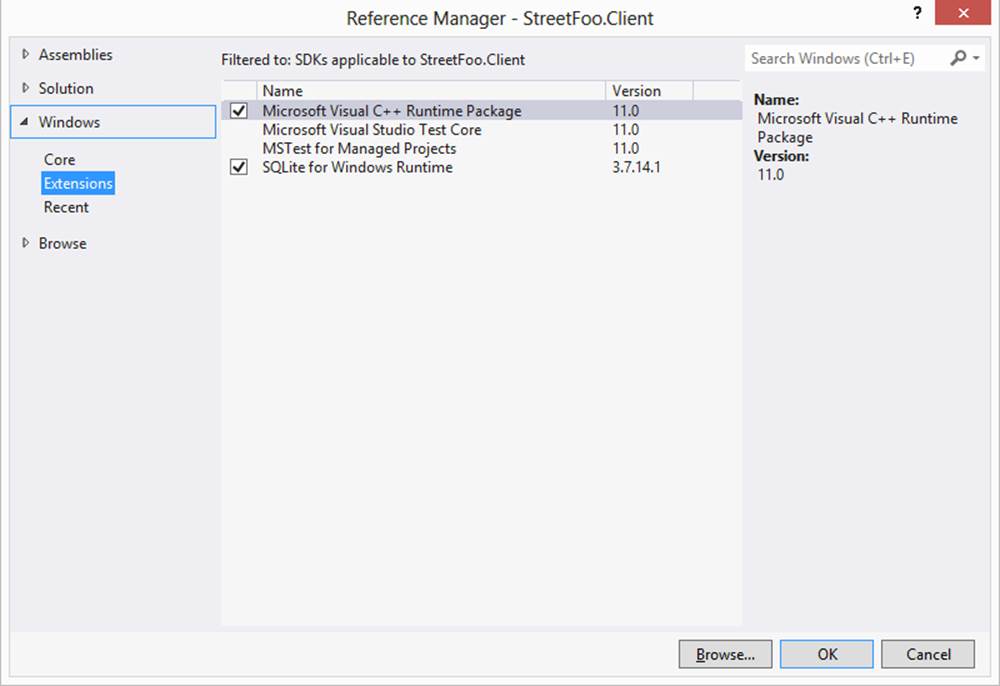
Task: Click the Cancel button
Action: point(928,654)
